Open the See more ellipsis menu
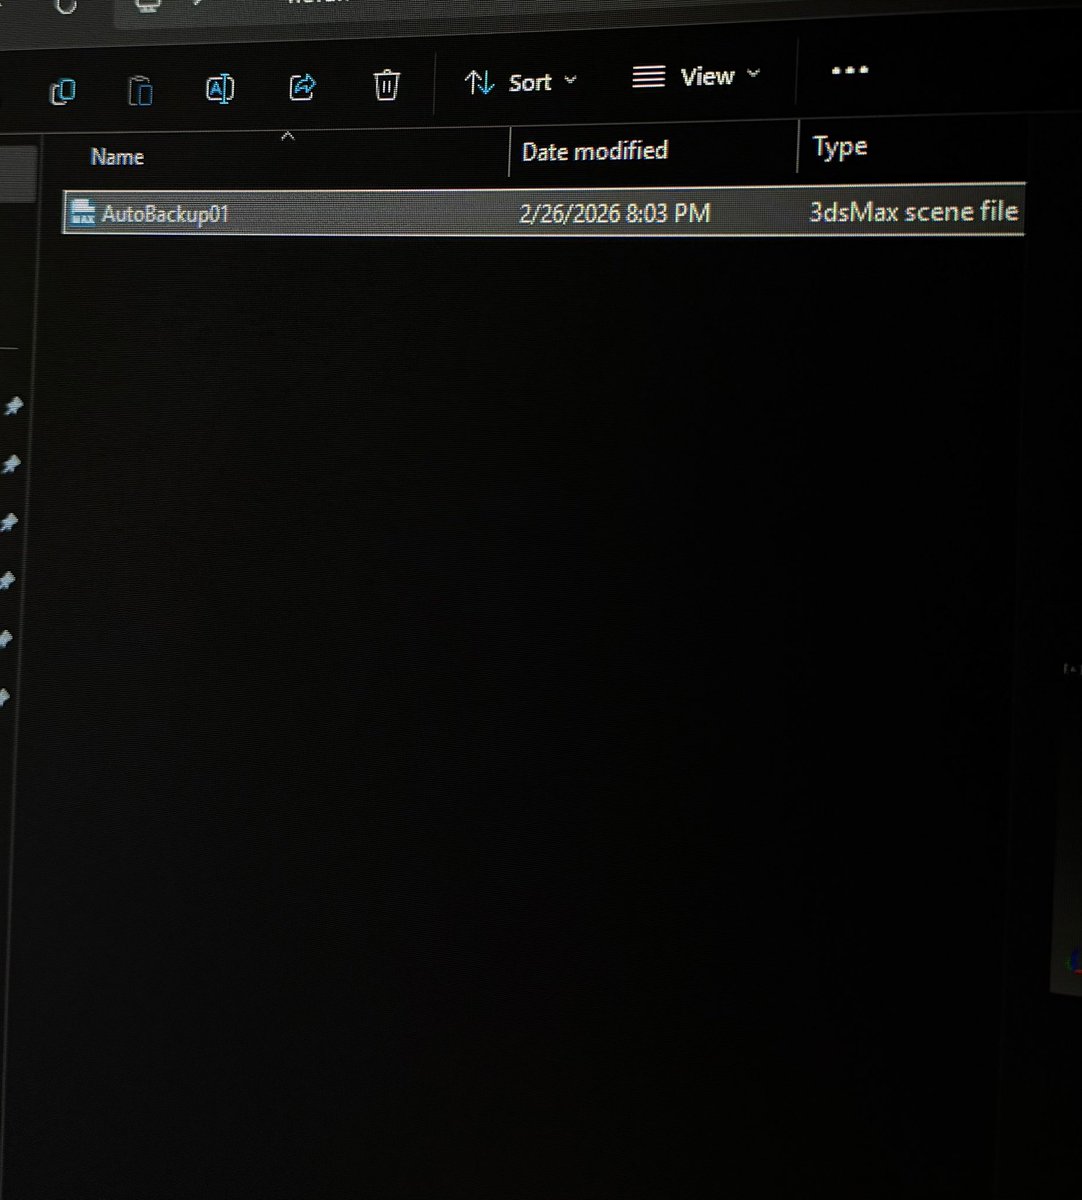This screenshot has height=1200, width=1082. tap(849, 70)
